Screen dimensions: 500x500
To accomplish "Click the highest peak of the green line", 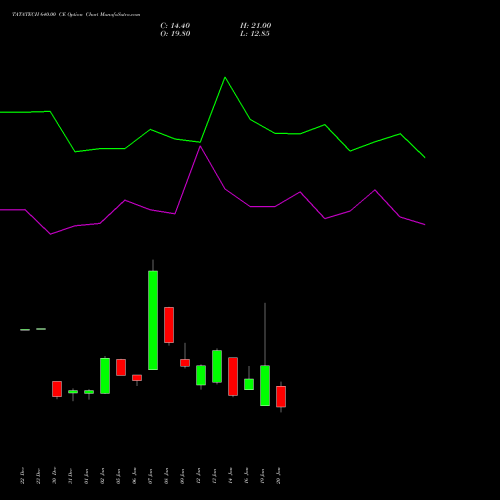I will [x=225, y=77].
